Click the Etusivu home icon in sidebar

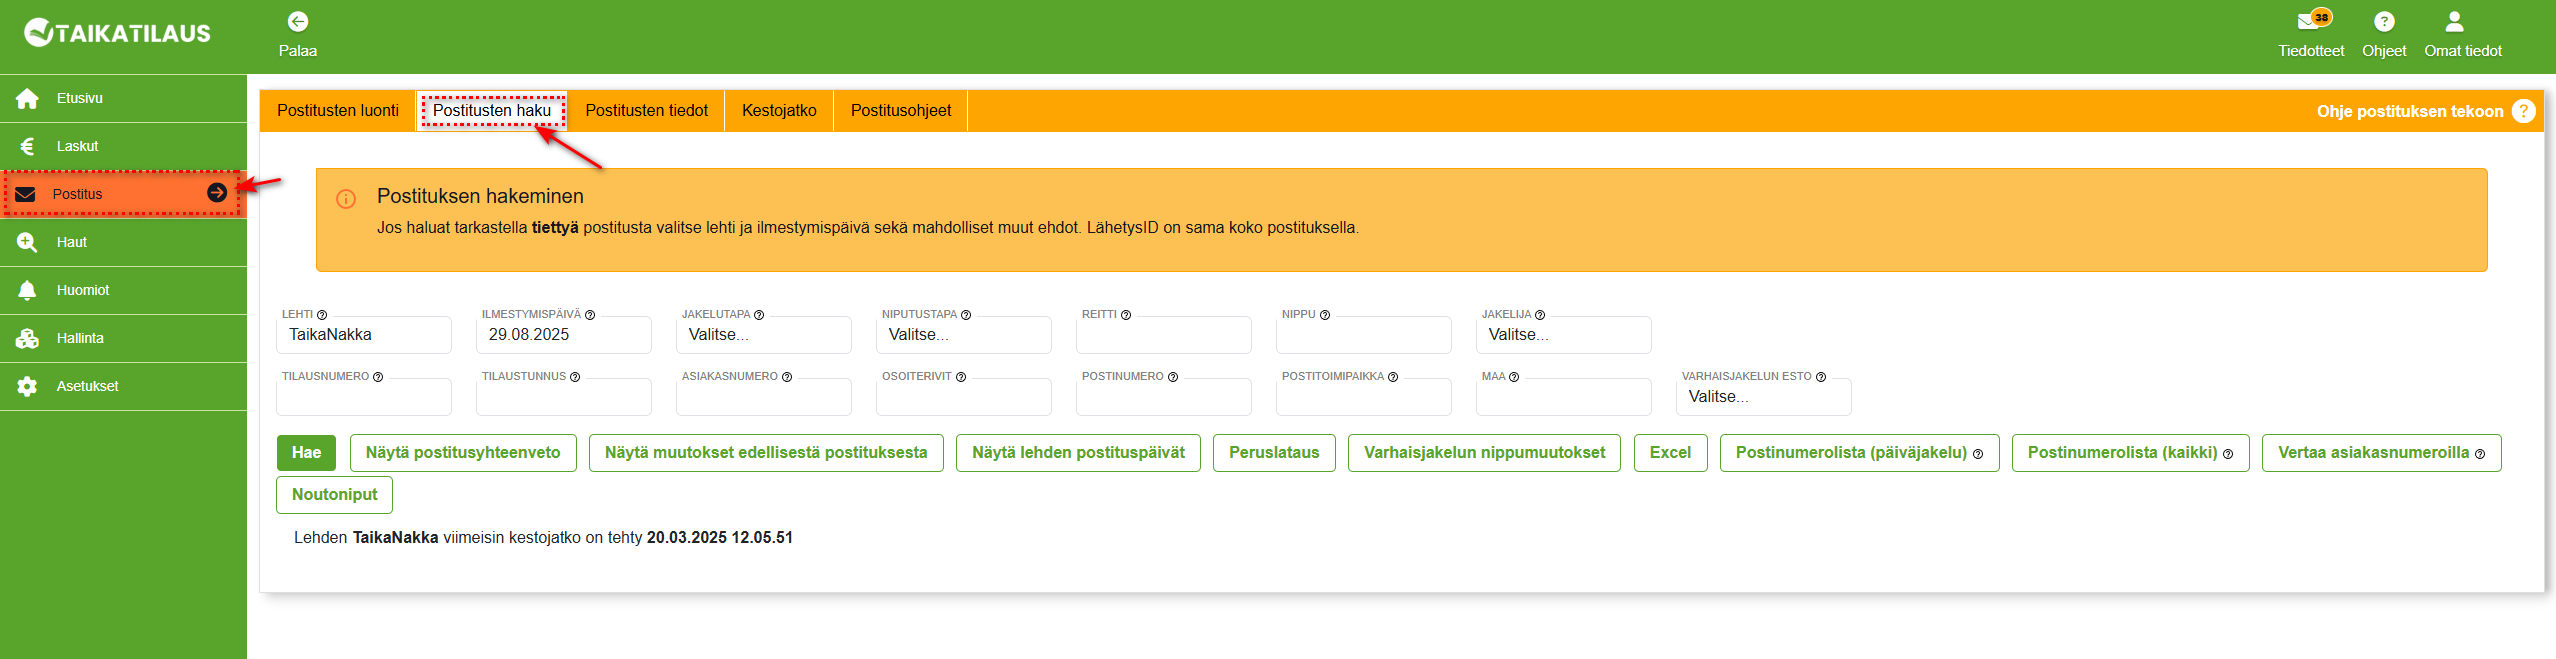click(27, 99)
